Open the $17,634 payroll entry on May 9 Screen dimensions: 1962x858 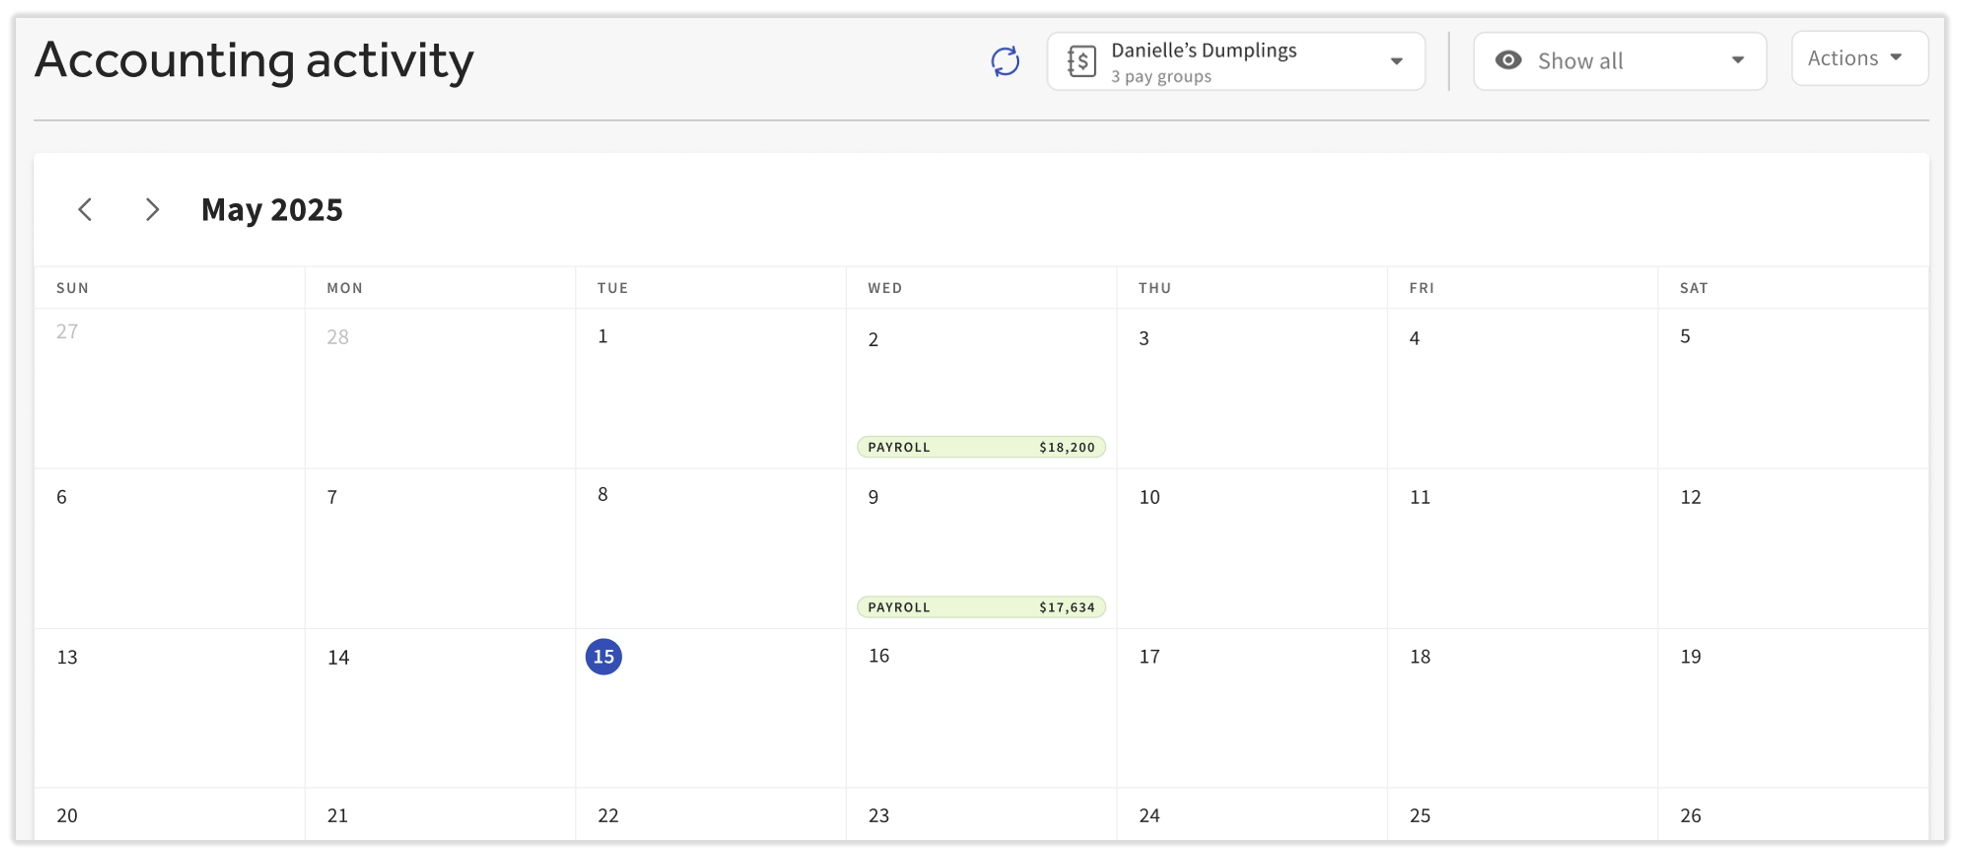981,607
